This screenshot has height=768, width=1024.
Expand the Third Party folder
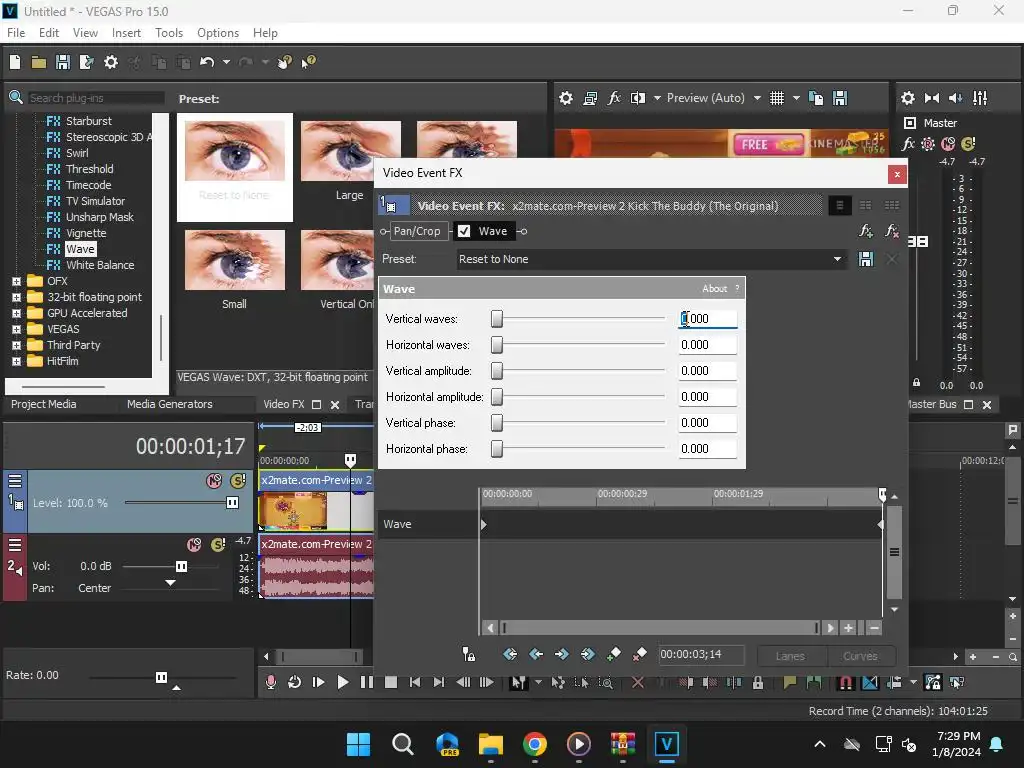click(17, 345)
